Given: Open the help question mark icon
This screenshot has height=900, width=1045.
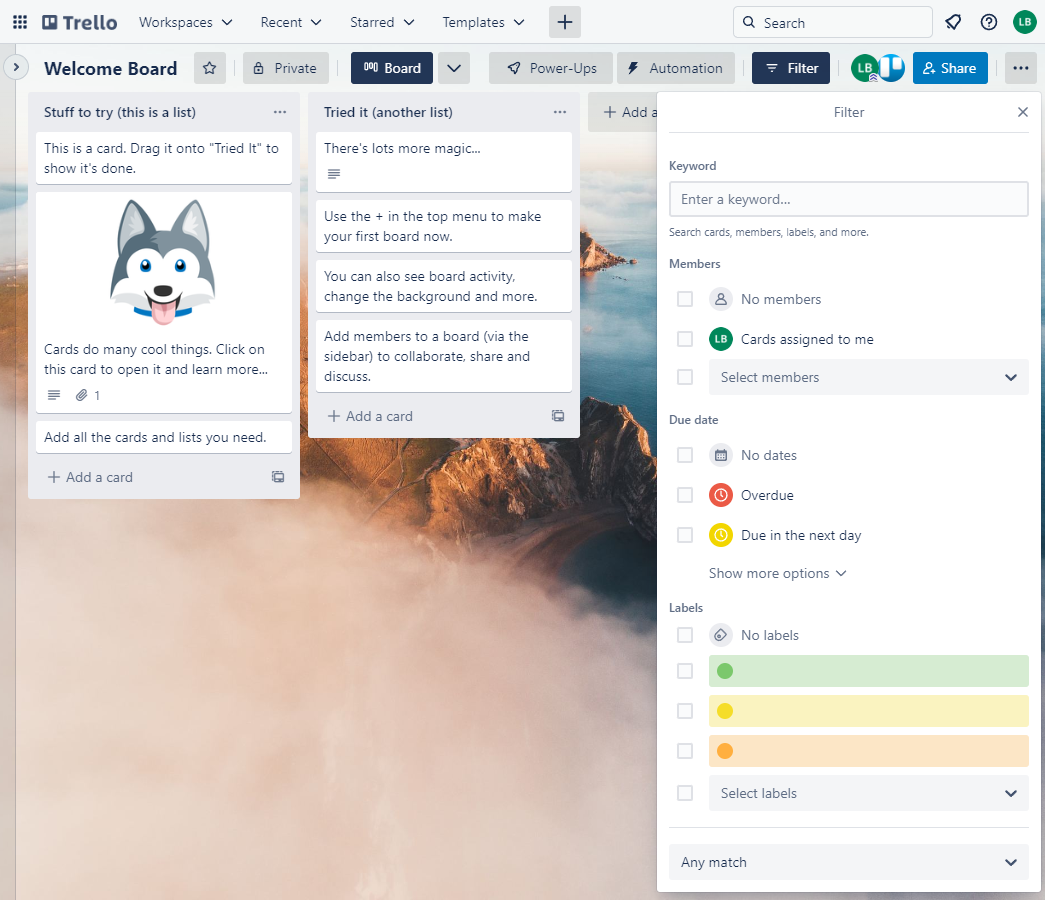Looking at the screenshot, I should 989,22.
